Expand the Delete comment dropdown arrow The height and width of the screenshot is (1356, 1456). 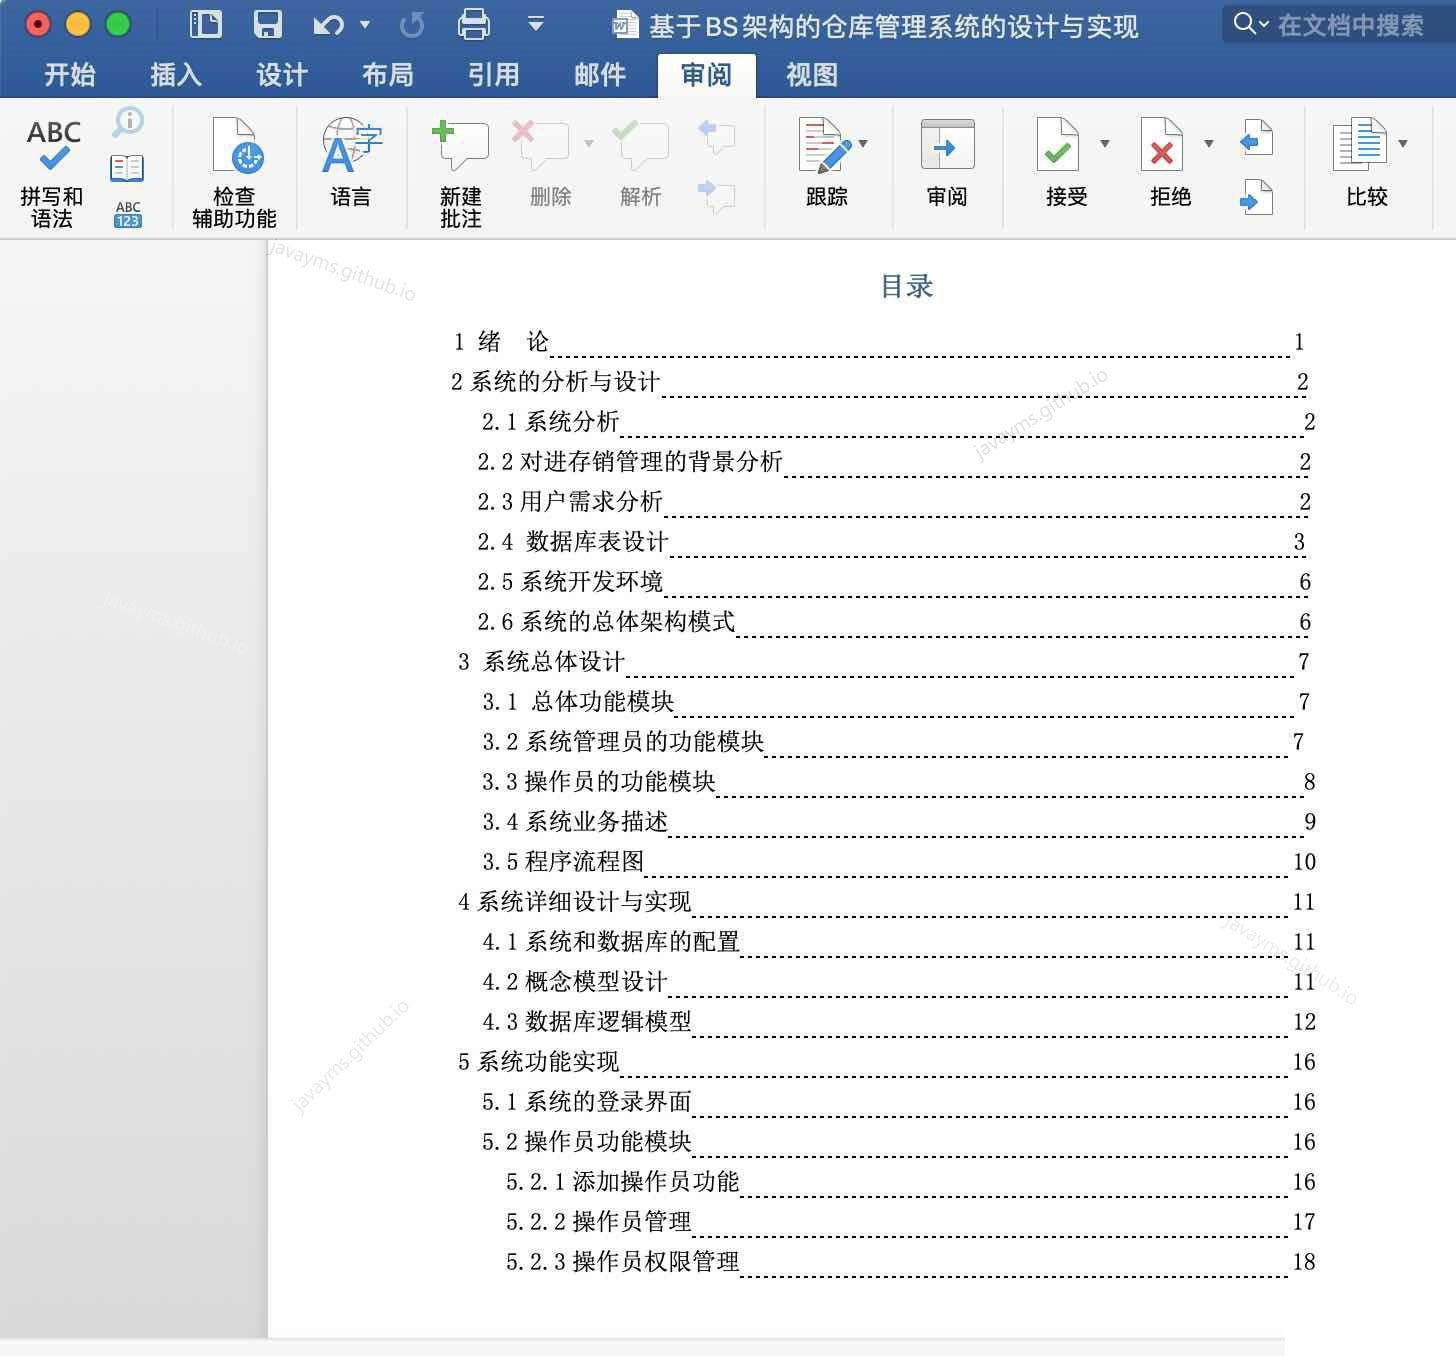pos(589,143)
